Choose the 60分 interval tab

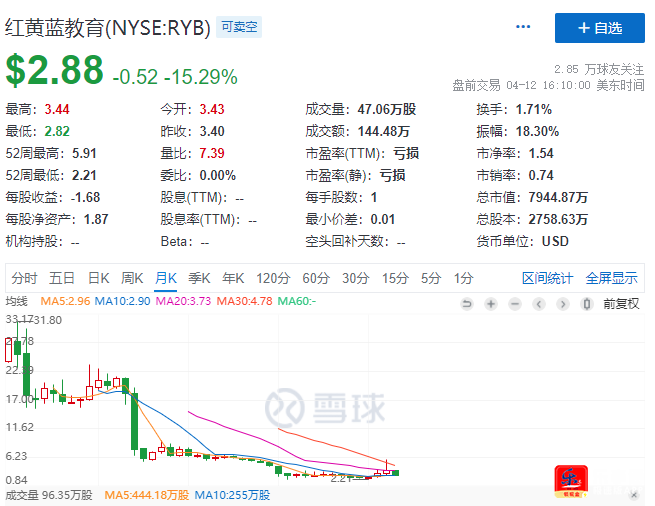(x=315, y=278)
